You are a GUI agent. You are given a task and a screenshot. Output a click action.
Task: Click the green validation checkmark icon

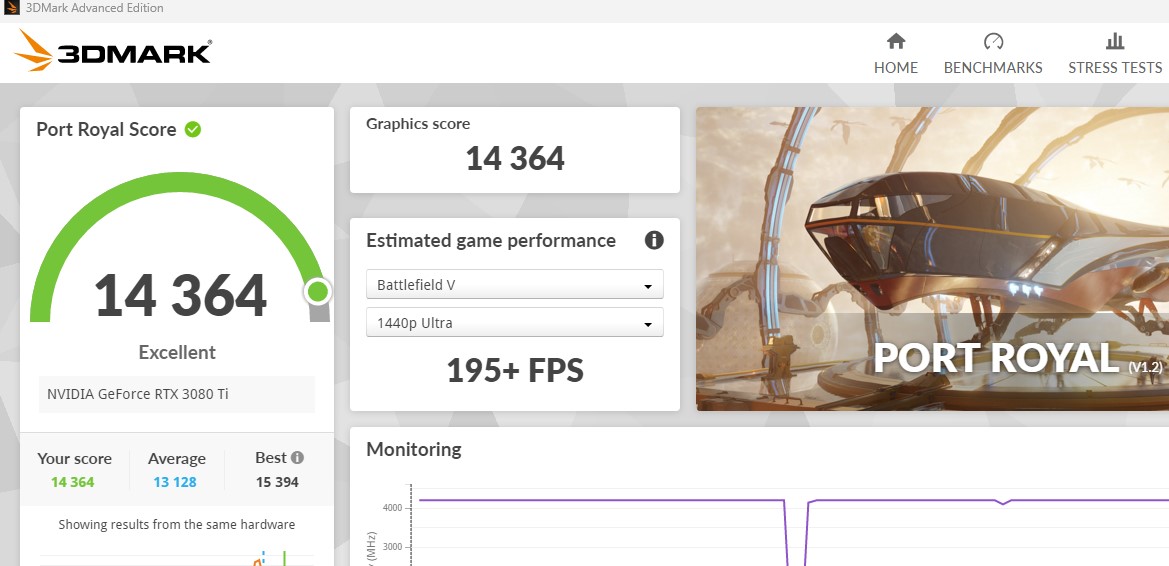click(193, 129)
